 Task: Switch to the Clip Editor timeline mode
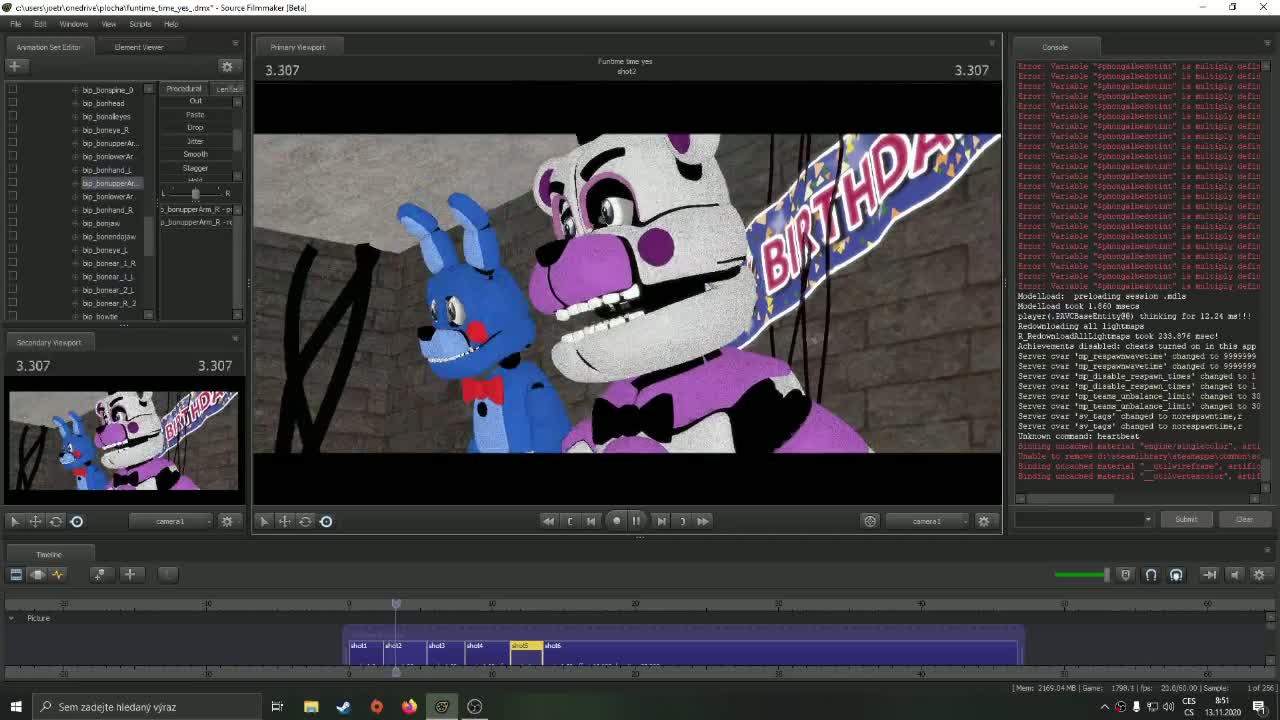(16, 574)
